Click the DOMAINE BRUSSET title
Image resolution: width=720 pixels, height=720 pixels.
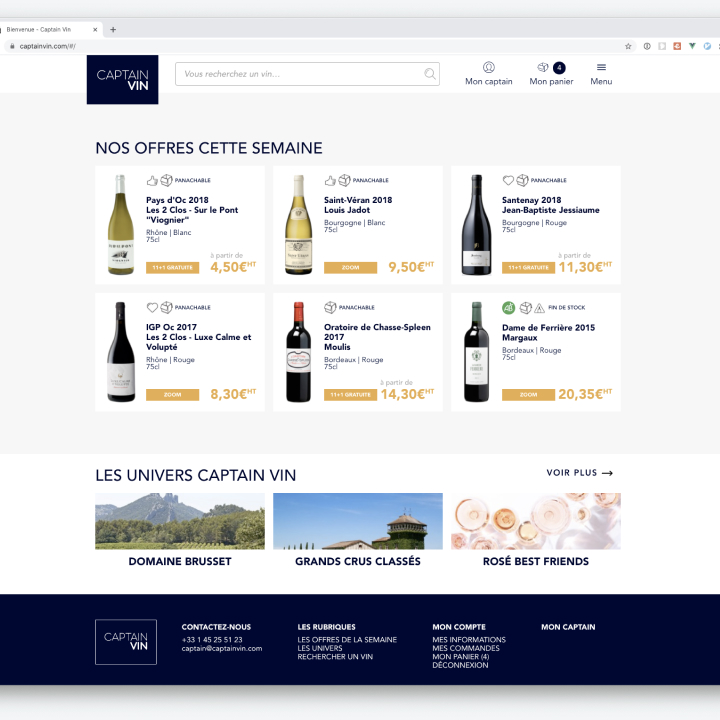[180, 562]
